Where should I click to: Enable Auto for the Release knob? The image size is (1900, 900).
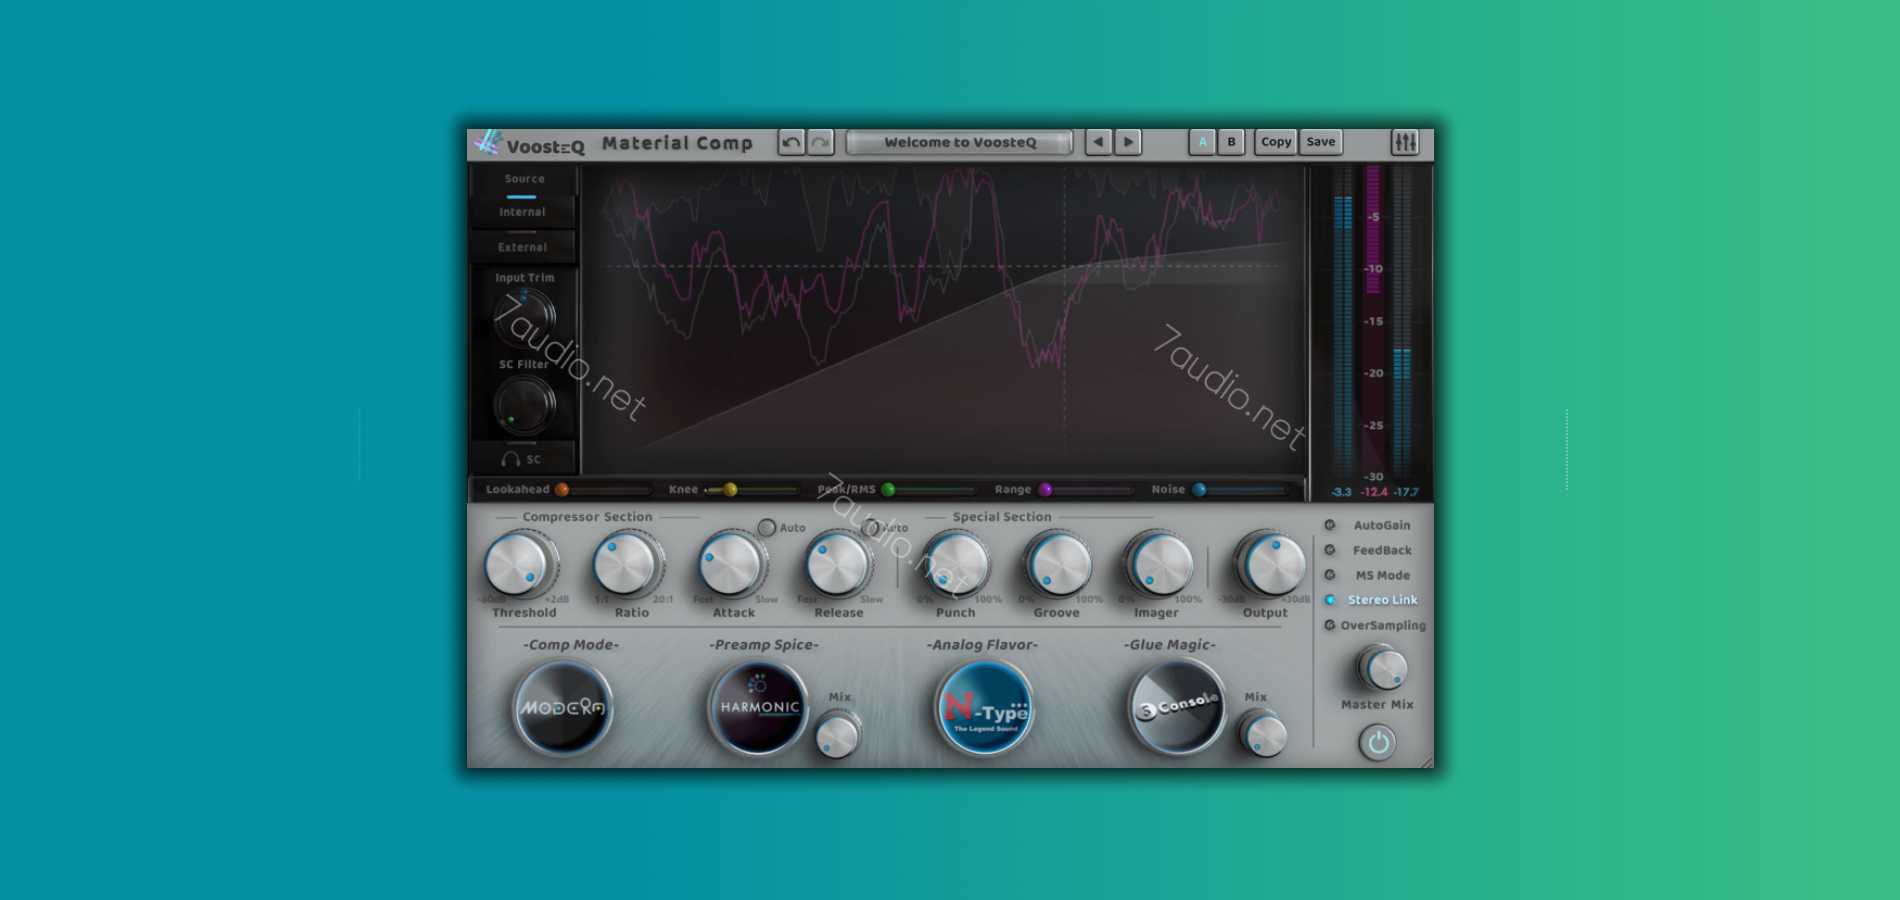[x=871, y=527]
